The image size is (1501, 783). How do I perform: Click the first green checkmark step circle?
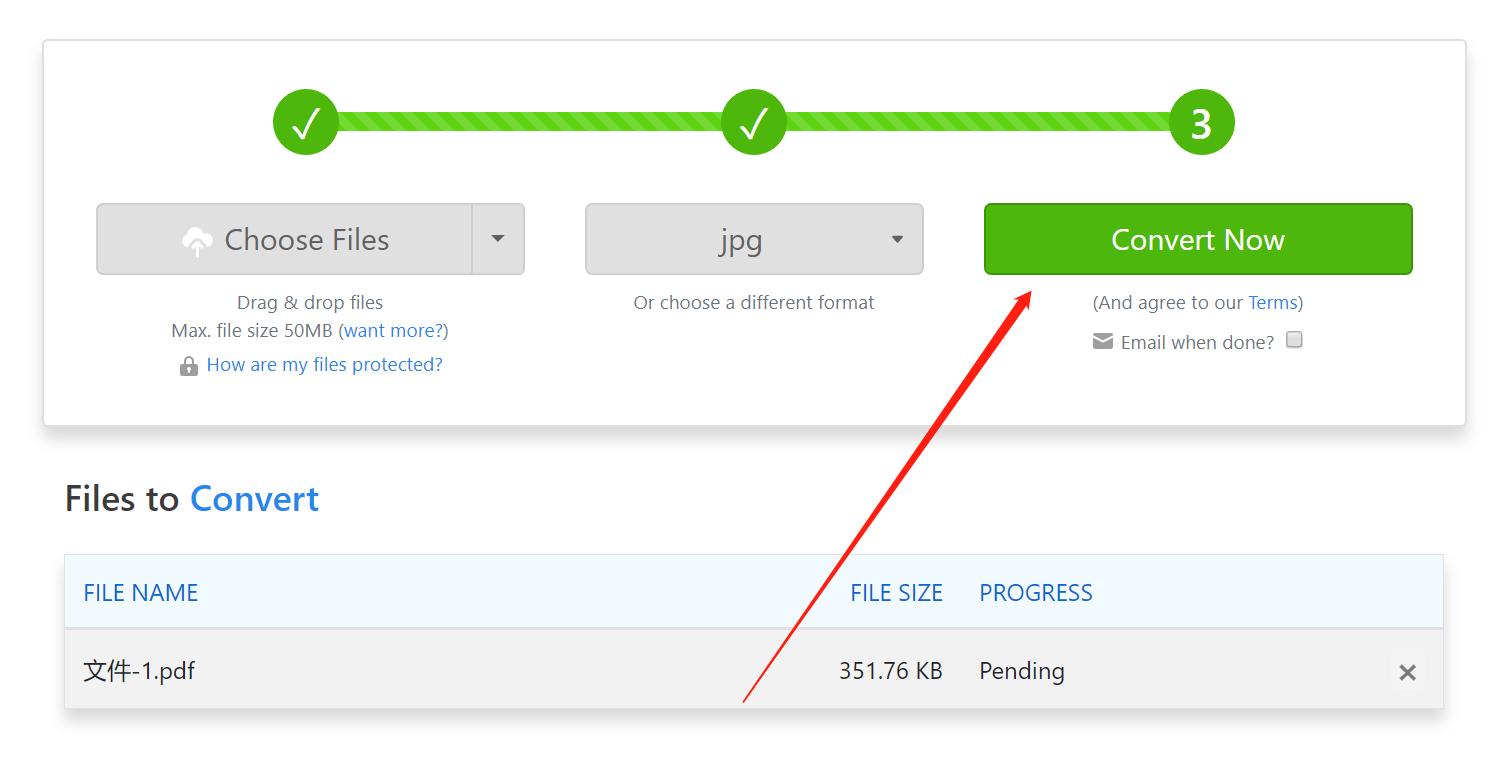coord(305,123)
